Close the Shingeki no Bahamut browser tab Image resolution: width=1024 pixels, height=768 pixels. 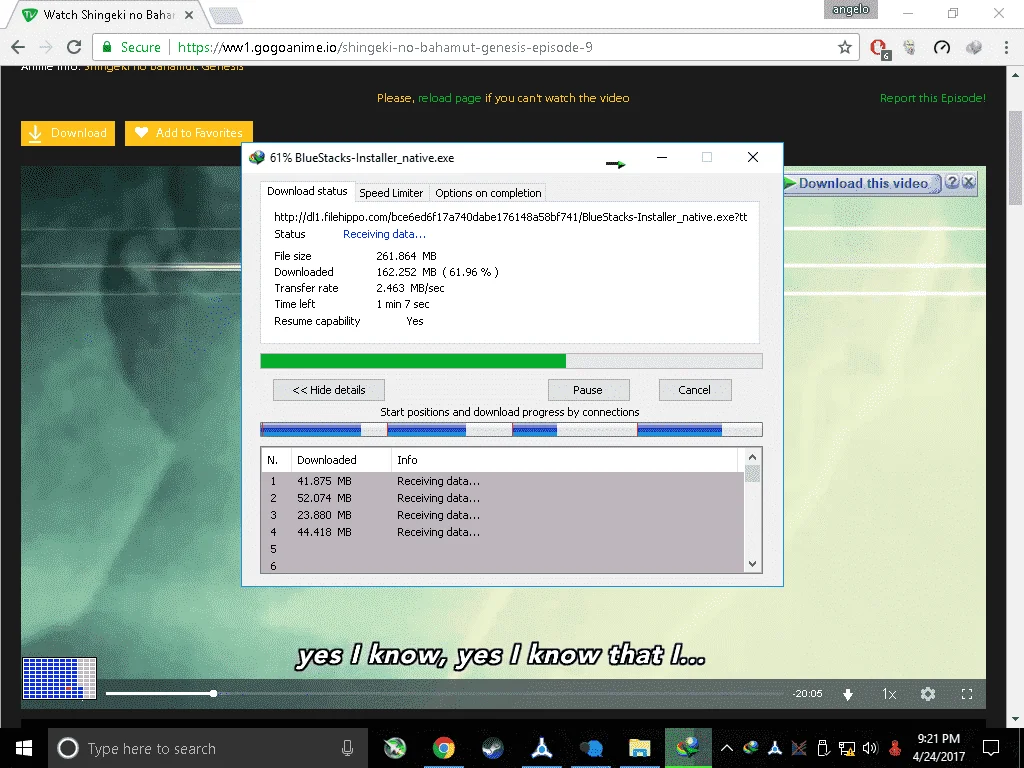(189, 14)
